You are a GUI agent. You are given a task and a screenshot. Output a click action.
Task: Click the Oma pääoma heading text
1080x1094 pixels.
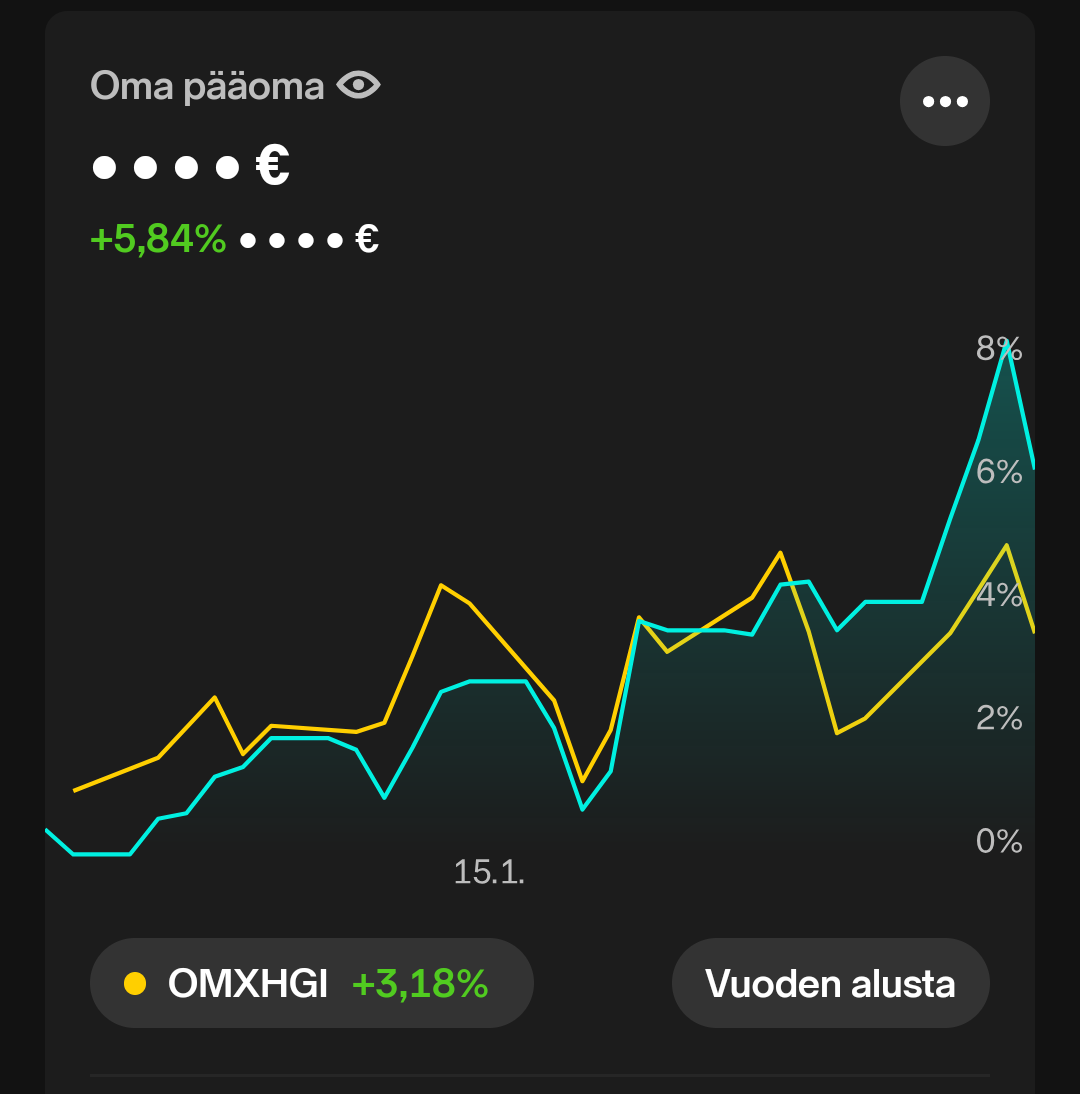(x=207, y=86)
